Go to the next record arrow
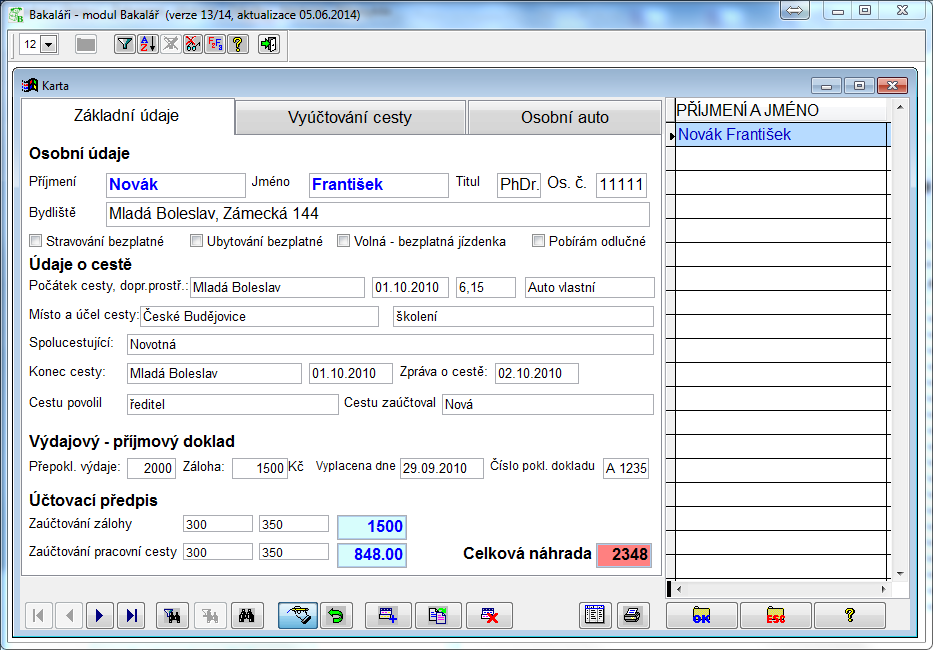The width and height of the screenshot is (933, 650). point(98,615)
